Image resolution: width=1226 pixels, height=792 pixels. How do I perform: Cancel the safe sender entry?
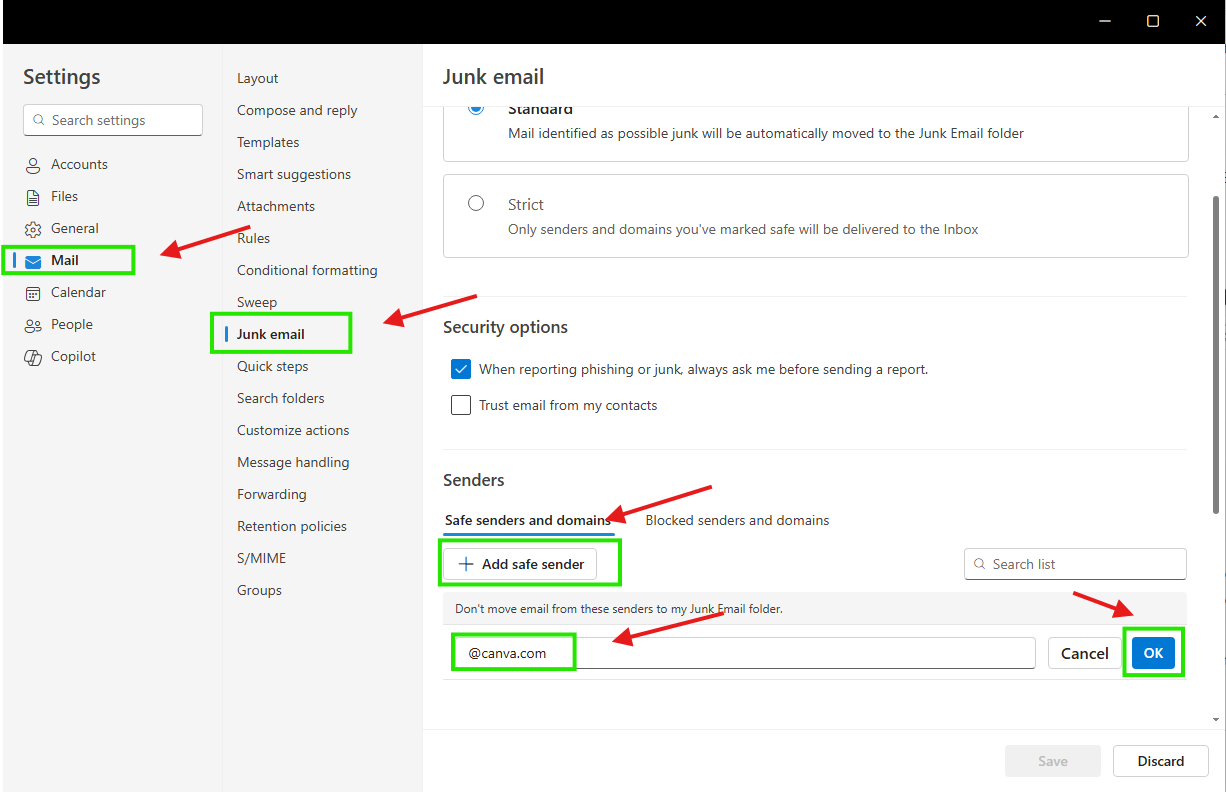pos(1084,653)
